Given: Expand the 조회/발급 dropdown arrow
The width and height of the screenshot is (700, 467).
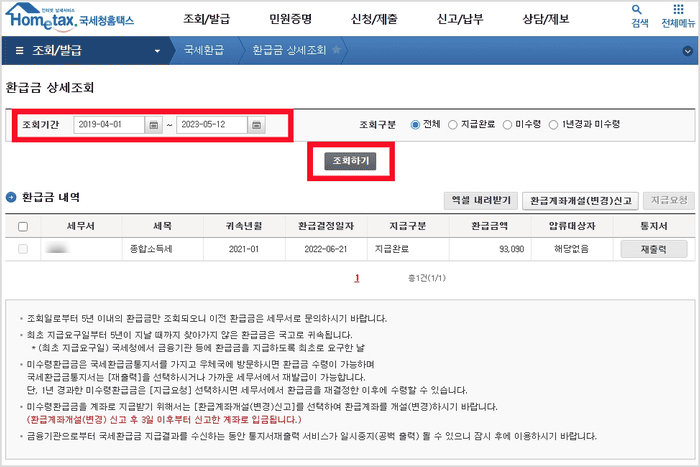Looking at the screenshot, I should (157, 51).
